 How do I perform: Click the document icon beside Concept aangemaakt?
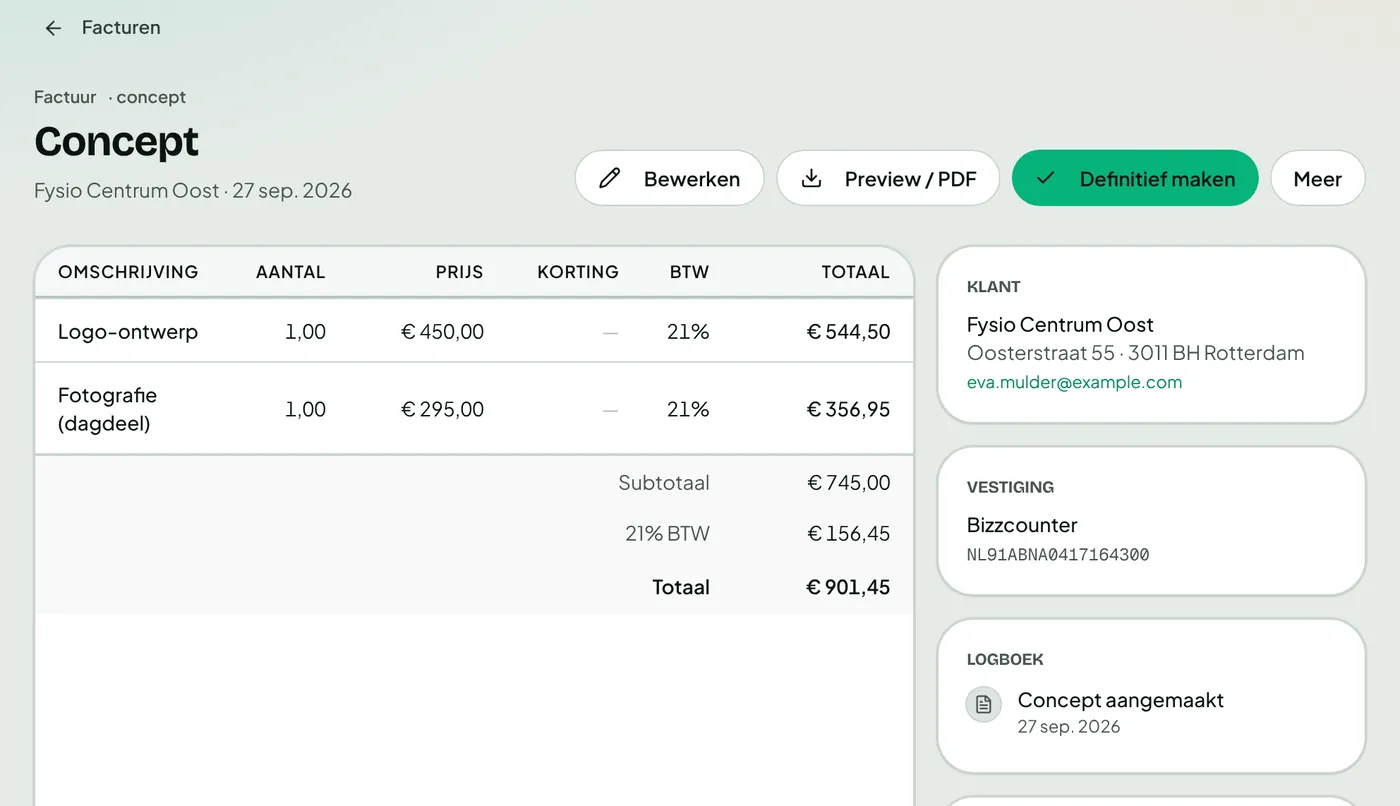pyautogui.click(x=983, y=704)
